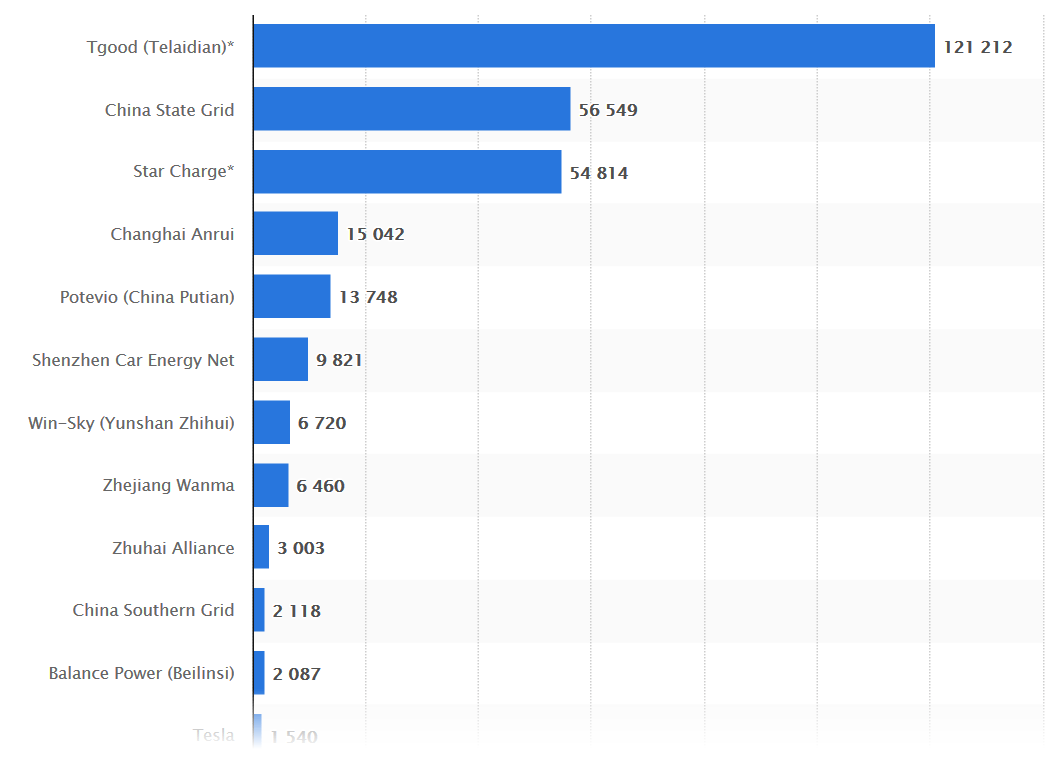Click the Star Charge bar
The height and width of the screenshot is (759, 1045).
click(x=407, y=172)
